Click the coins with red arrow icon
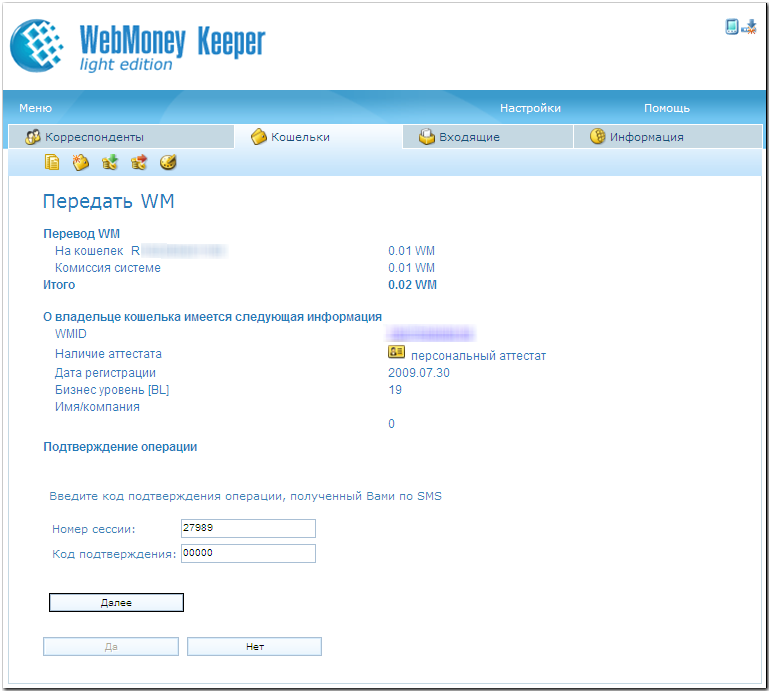This screenshot has height=692, width=770. click(139, 162)
